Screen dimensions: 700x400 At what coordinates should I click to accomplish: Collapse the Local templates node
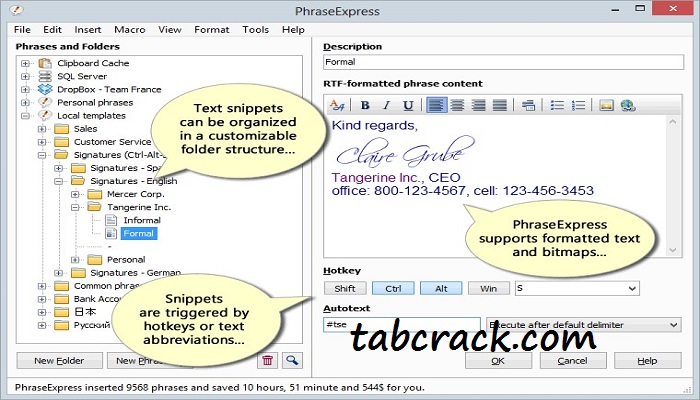pos(25,116)
